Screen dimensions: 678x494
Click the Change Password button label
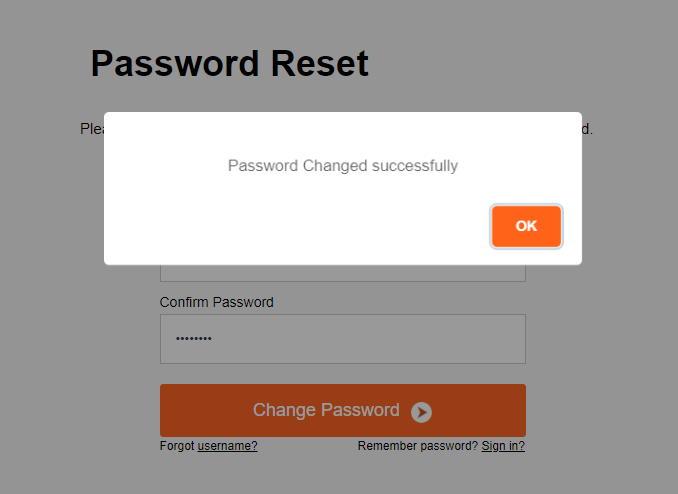(x=326, y=410)
